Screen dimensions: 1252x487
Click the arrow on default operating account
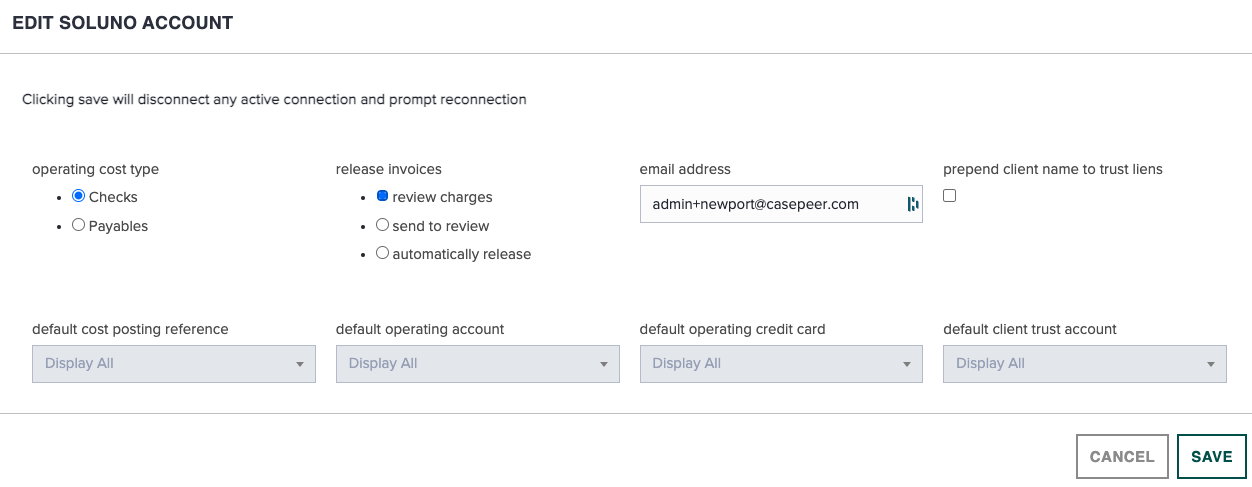click(x=604, y=365)
